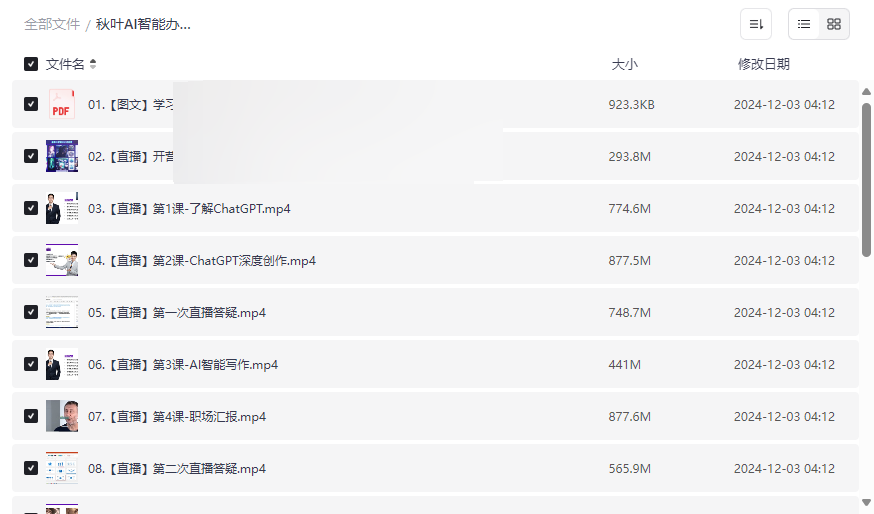Image resolution: width=874 pixels, height=514 pixels.
Task: Uncheck the 03 第1课-了解ChatGPT.mp4 checkbox
Action: tap(31, 208)
